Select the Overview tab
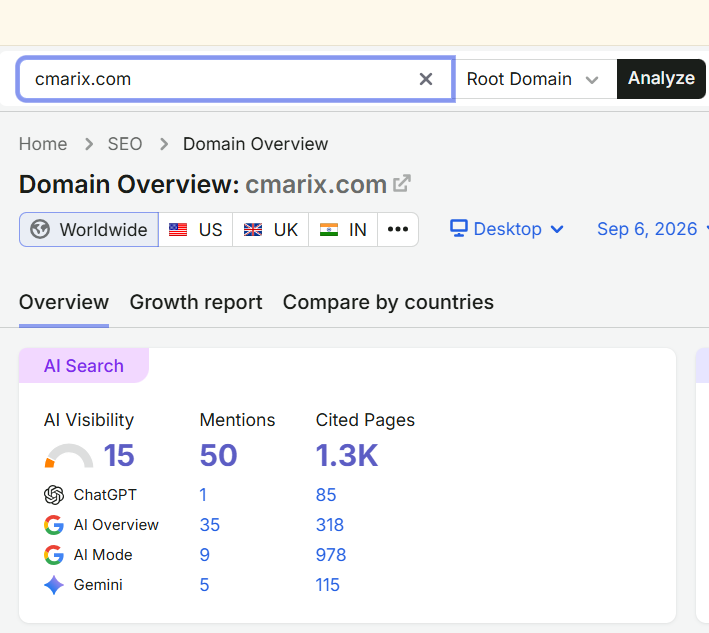This screenshot has height=633, width=709. pyautogui.click(x=64, y=302)
